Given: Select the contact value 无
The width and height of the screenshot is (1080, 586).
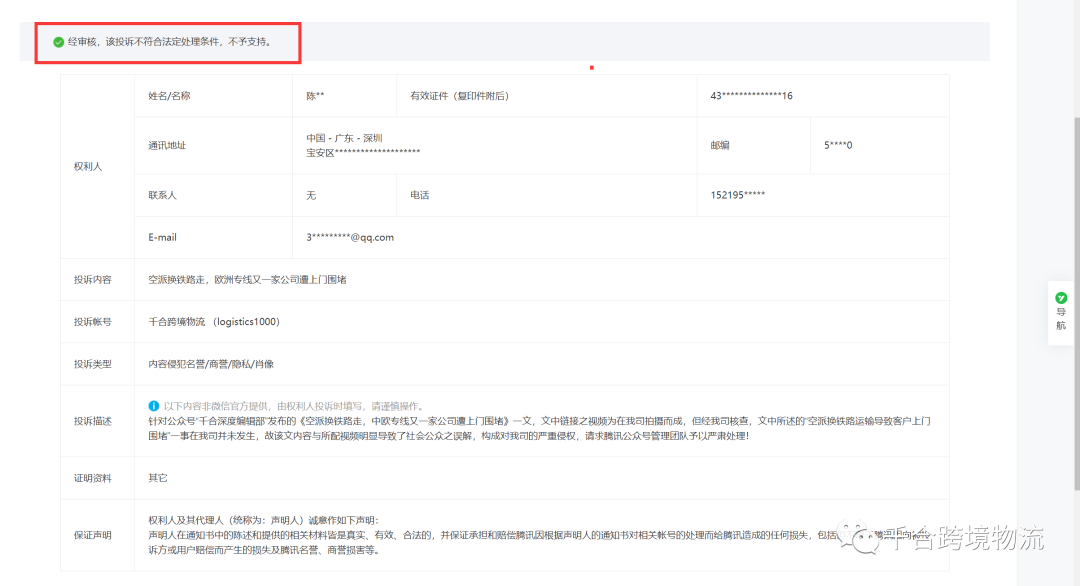Looking at the screenshot, I should (311, 196).
